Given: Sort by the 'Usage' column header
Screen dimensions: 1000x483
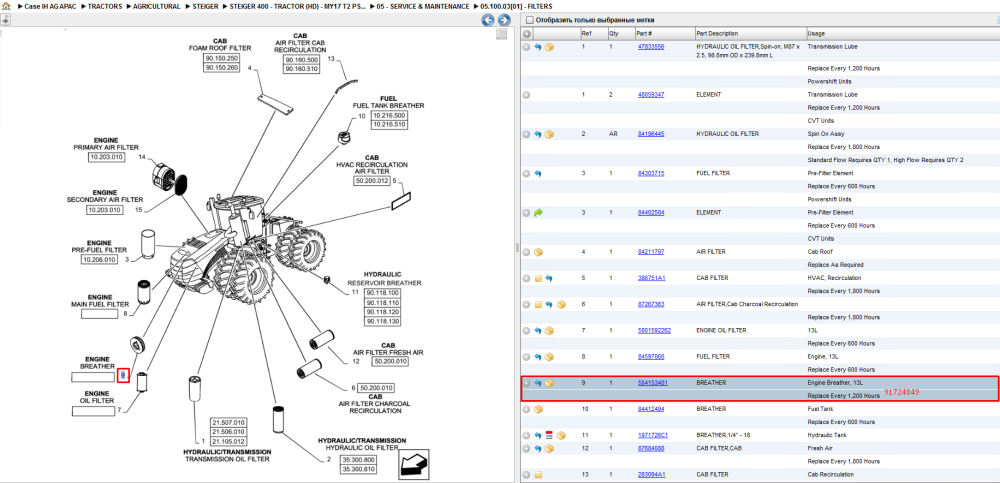Looking at the screenshot, I should [815, 34].
